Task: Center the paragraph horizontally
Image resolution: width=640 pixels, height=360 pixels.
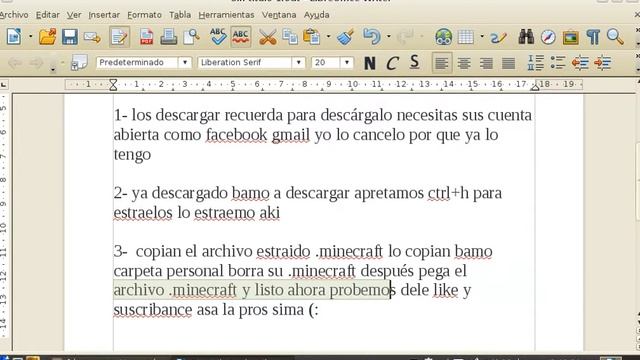Action: (464, 63)
